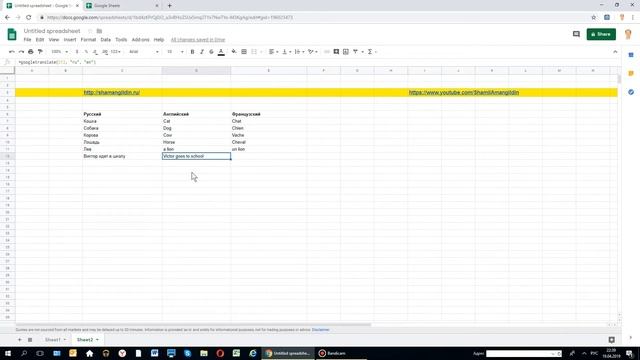
Task: Rename the Untitled spreadsheet title
Action: [52, 31]
